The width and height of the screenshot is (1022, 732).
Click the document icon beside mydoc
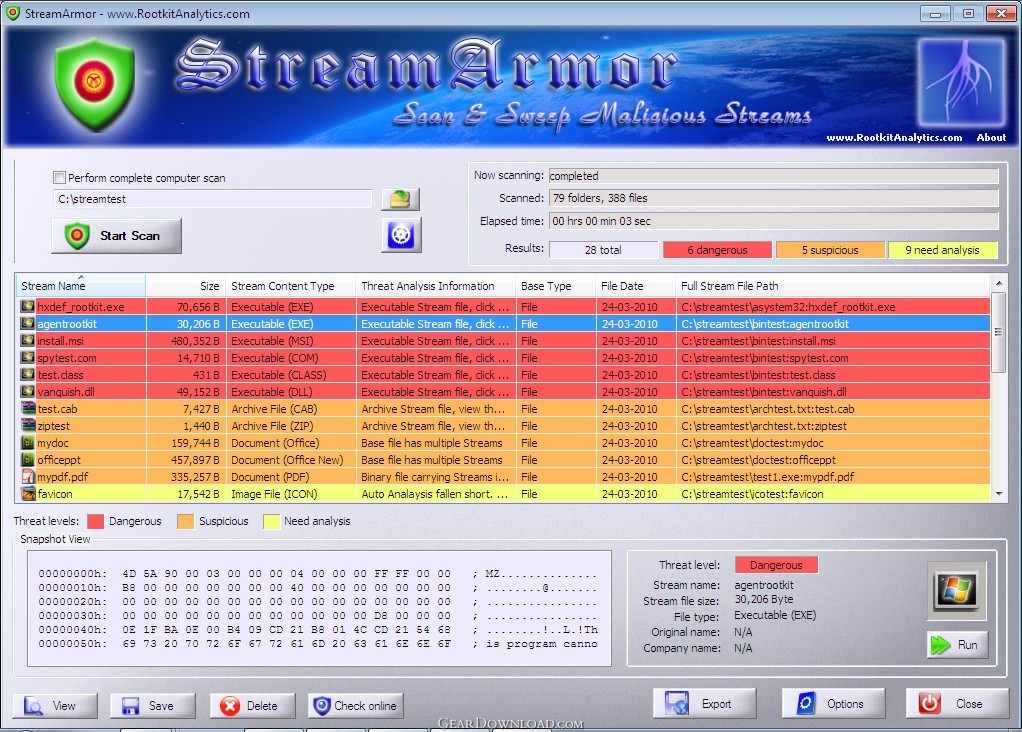pos(27,443)
